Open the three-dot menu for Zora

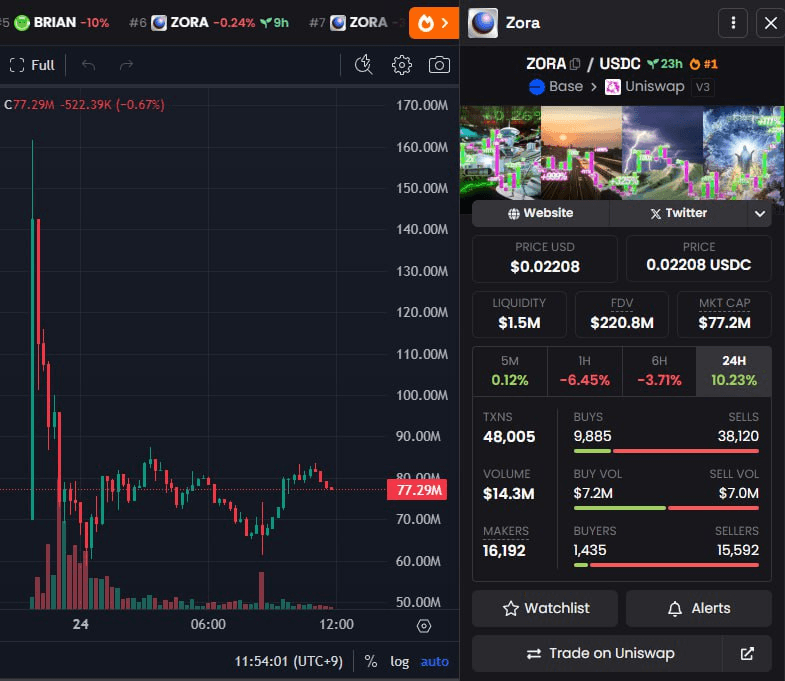click(x=734, y=23)
